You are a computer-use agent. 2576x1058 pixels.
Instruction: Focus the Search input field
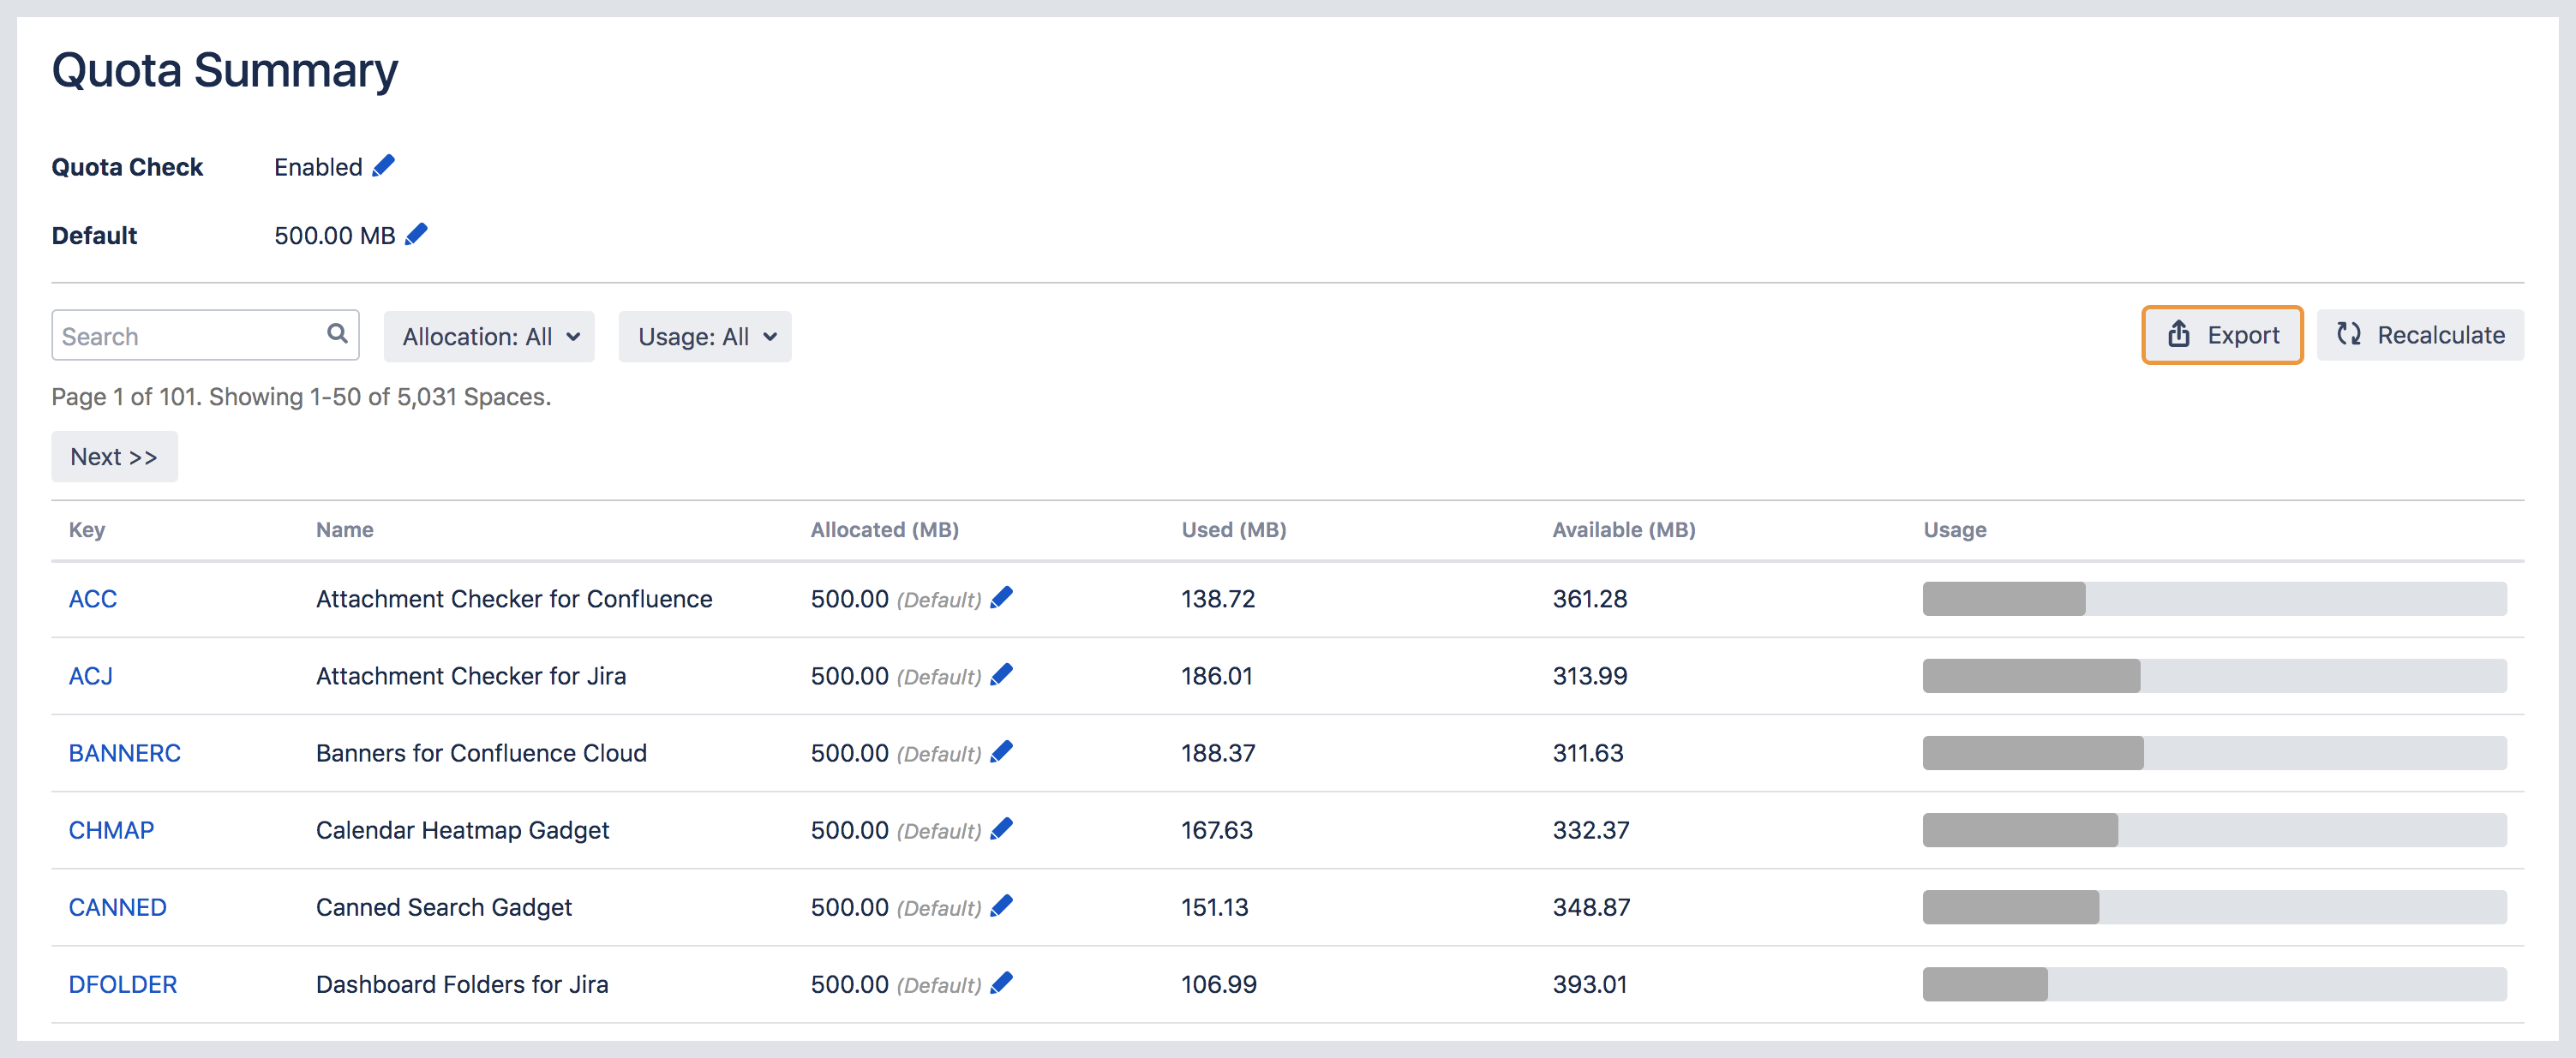point(190,336)
